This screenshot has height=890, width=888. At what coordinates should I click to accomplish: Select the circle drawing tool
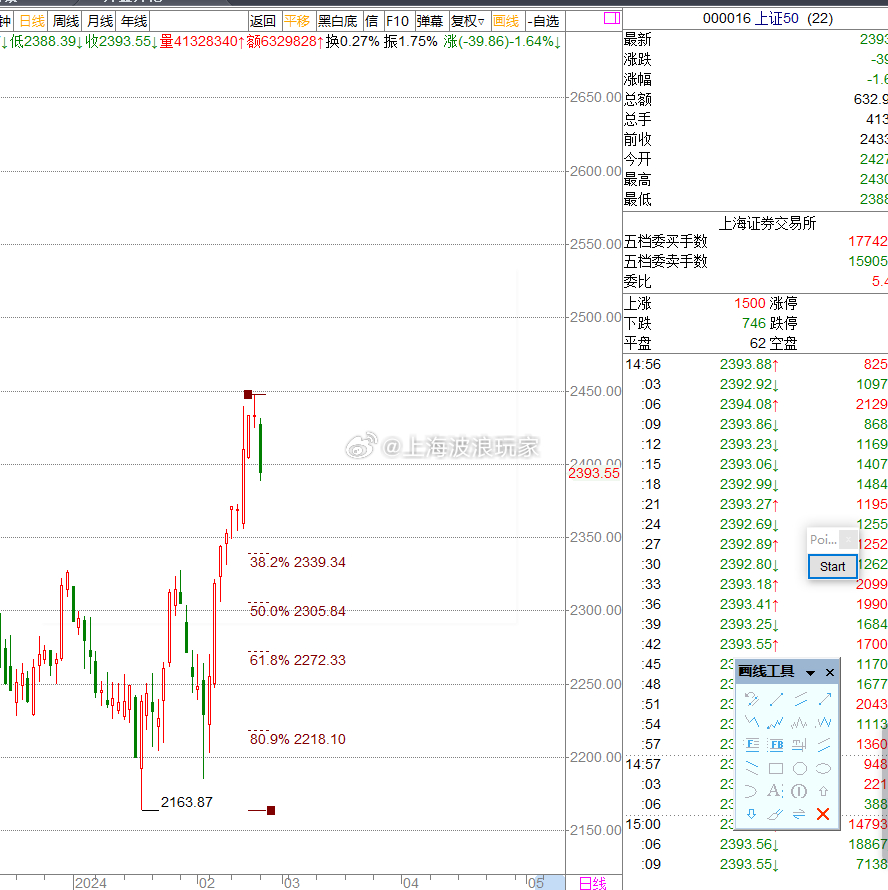pos(800,768)
